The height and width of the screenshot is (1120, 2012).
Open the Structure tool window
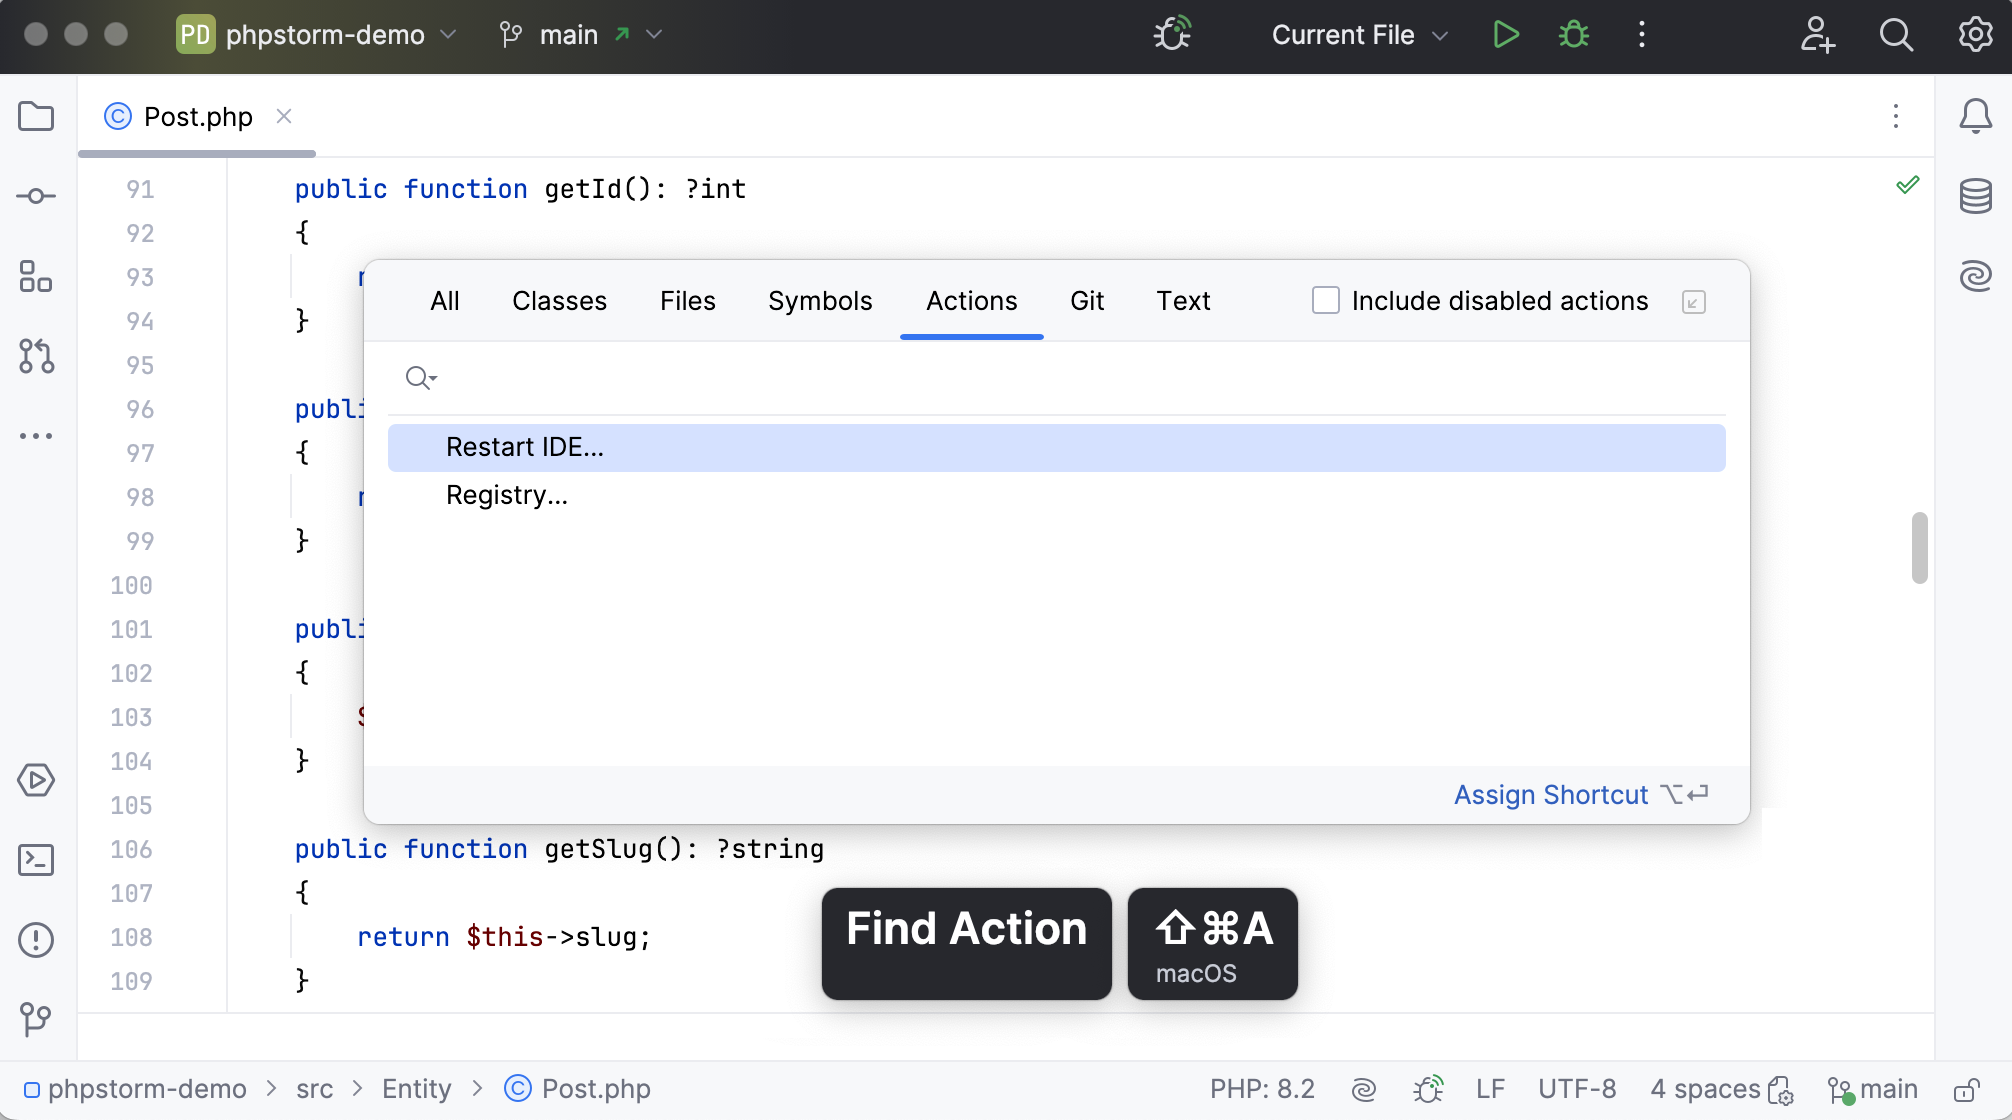pos(37,278)
